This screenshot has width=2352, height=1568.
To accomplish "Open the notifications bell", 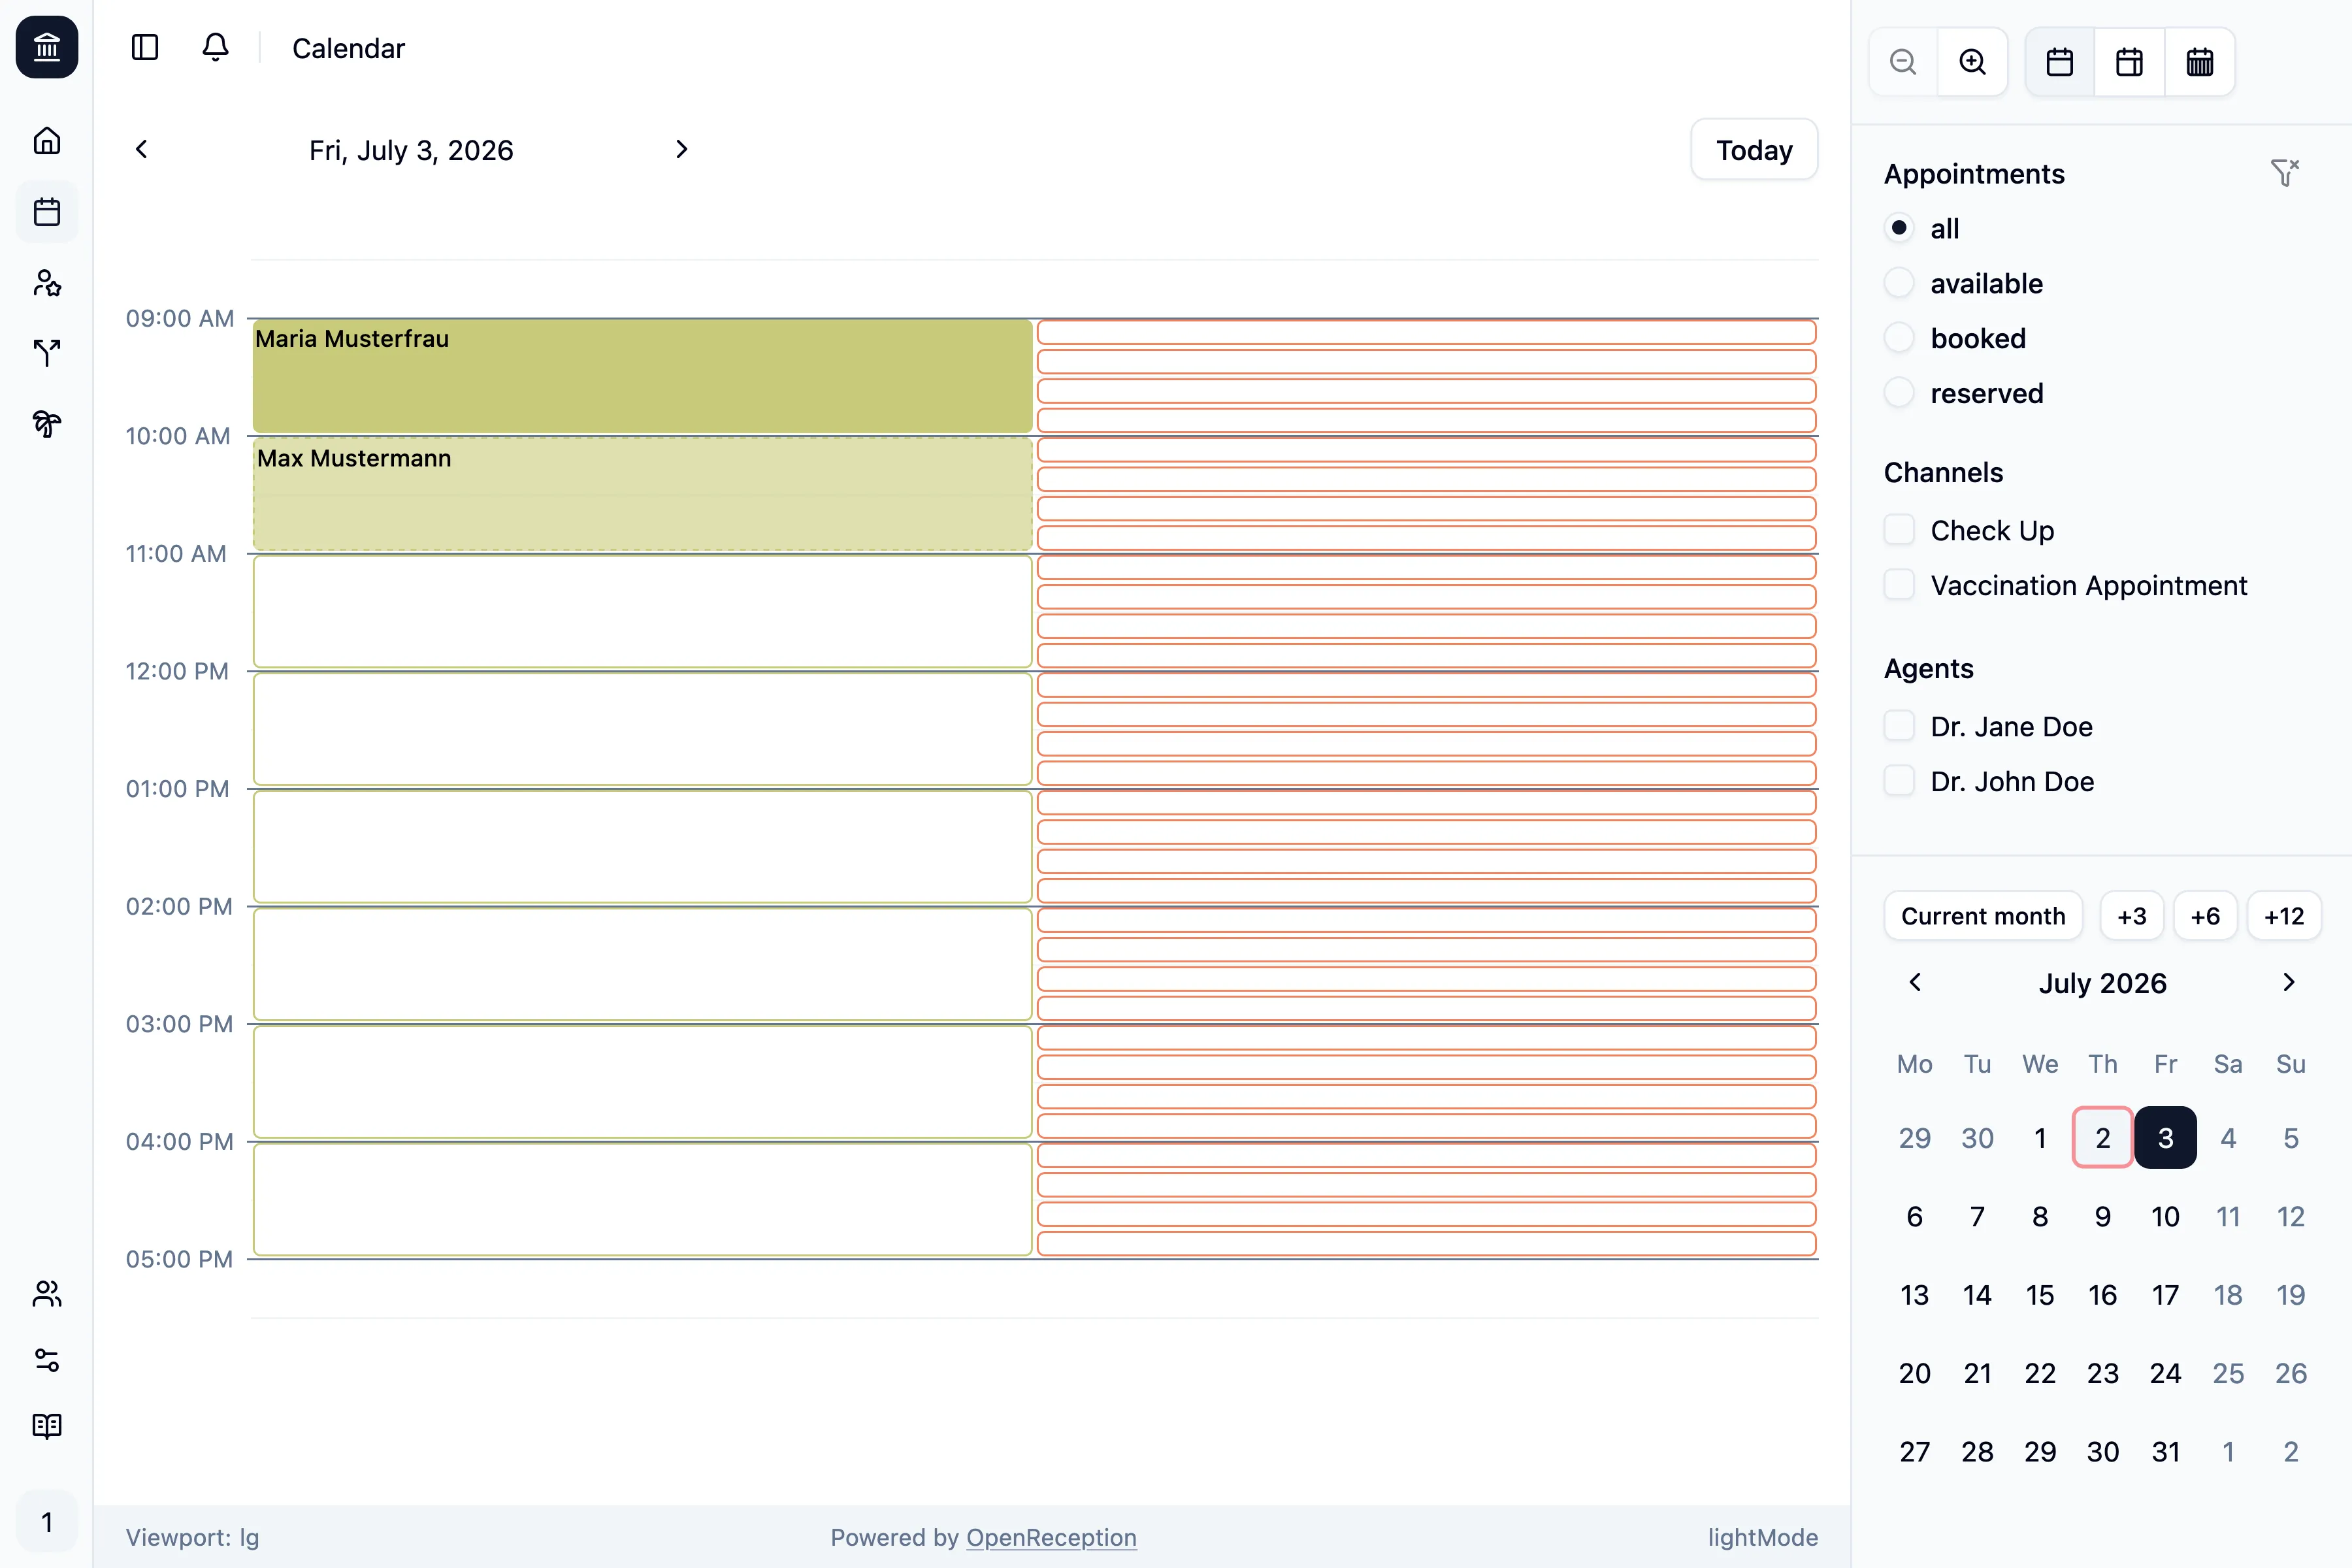I will (215, 47).
